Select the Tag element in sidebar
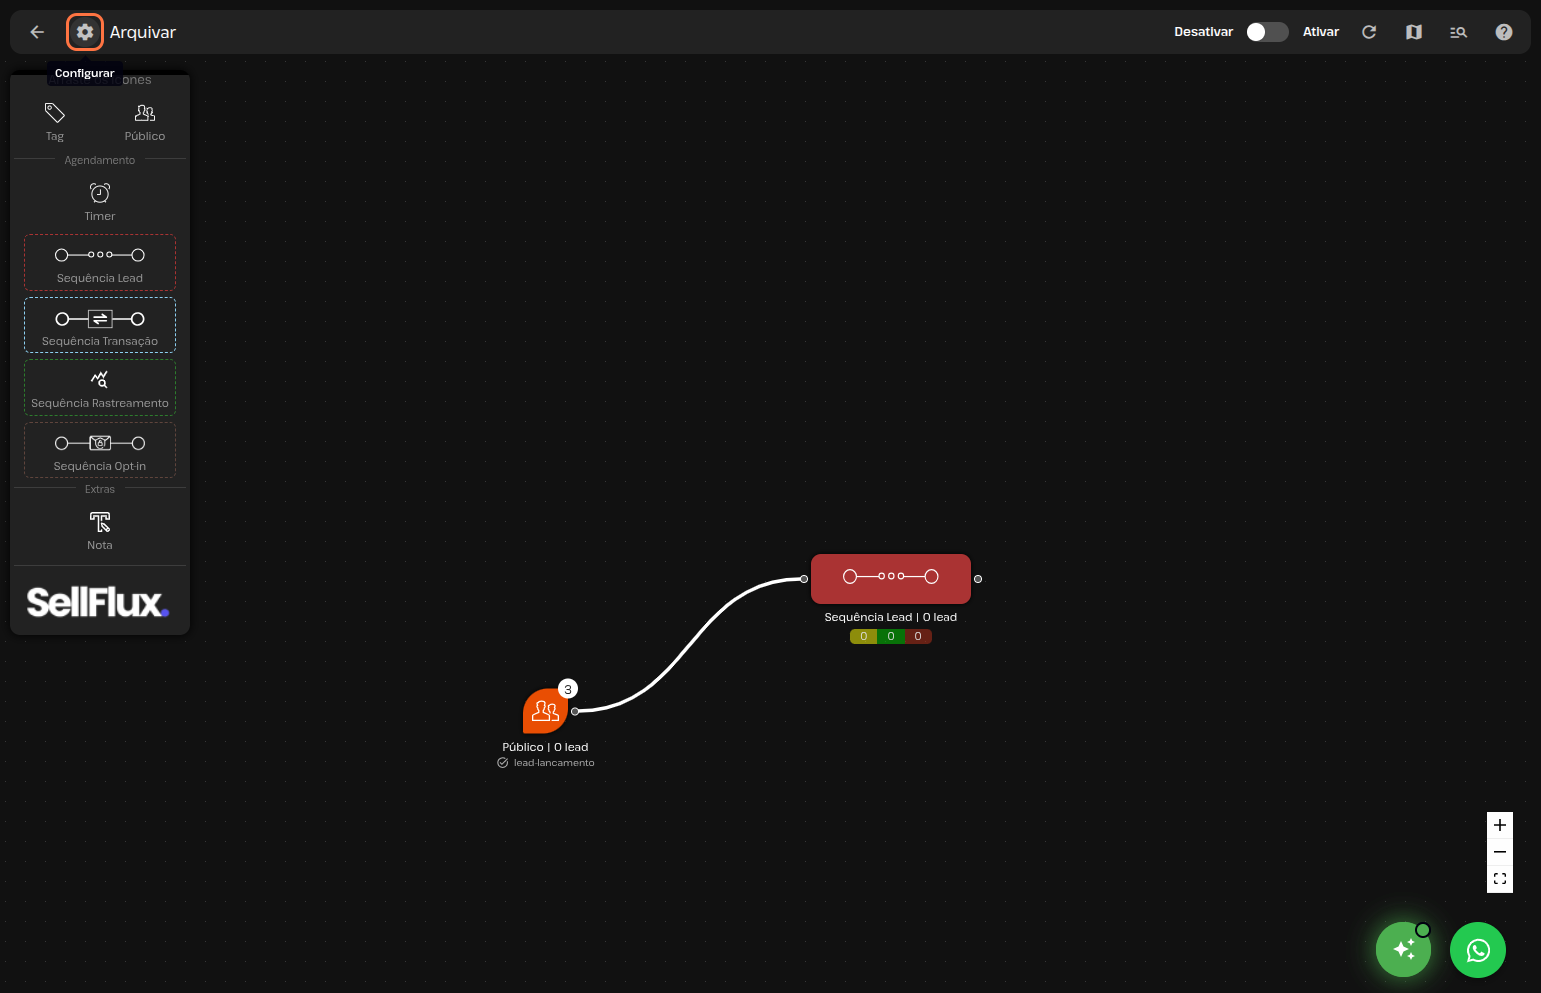1541x993 pixels. click(55, 121)
